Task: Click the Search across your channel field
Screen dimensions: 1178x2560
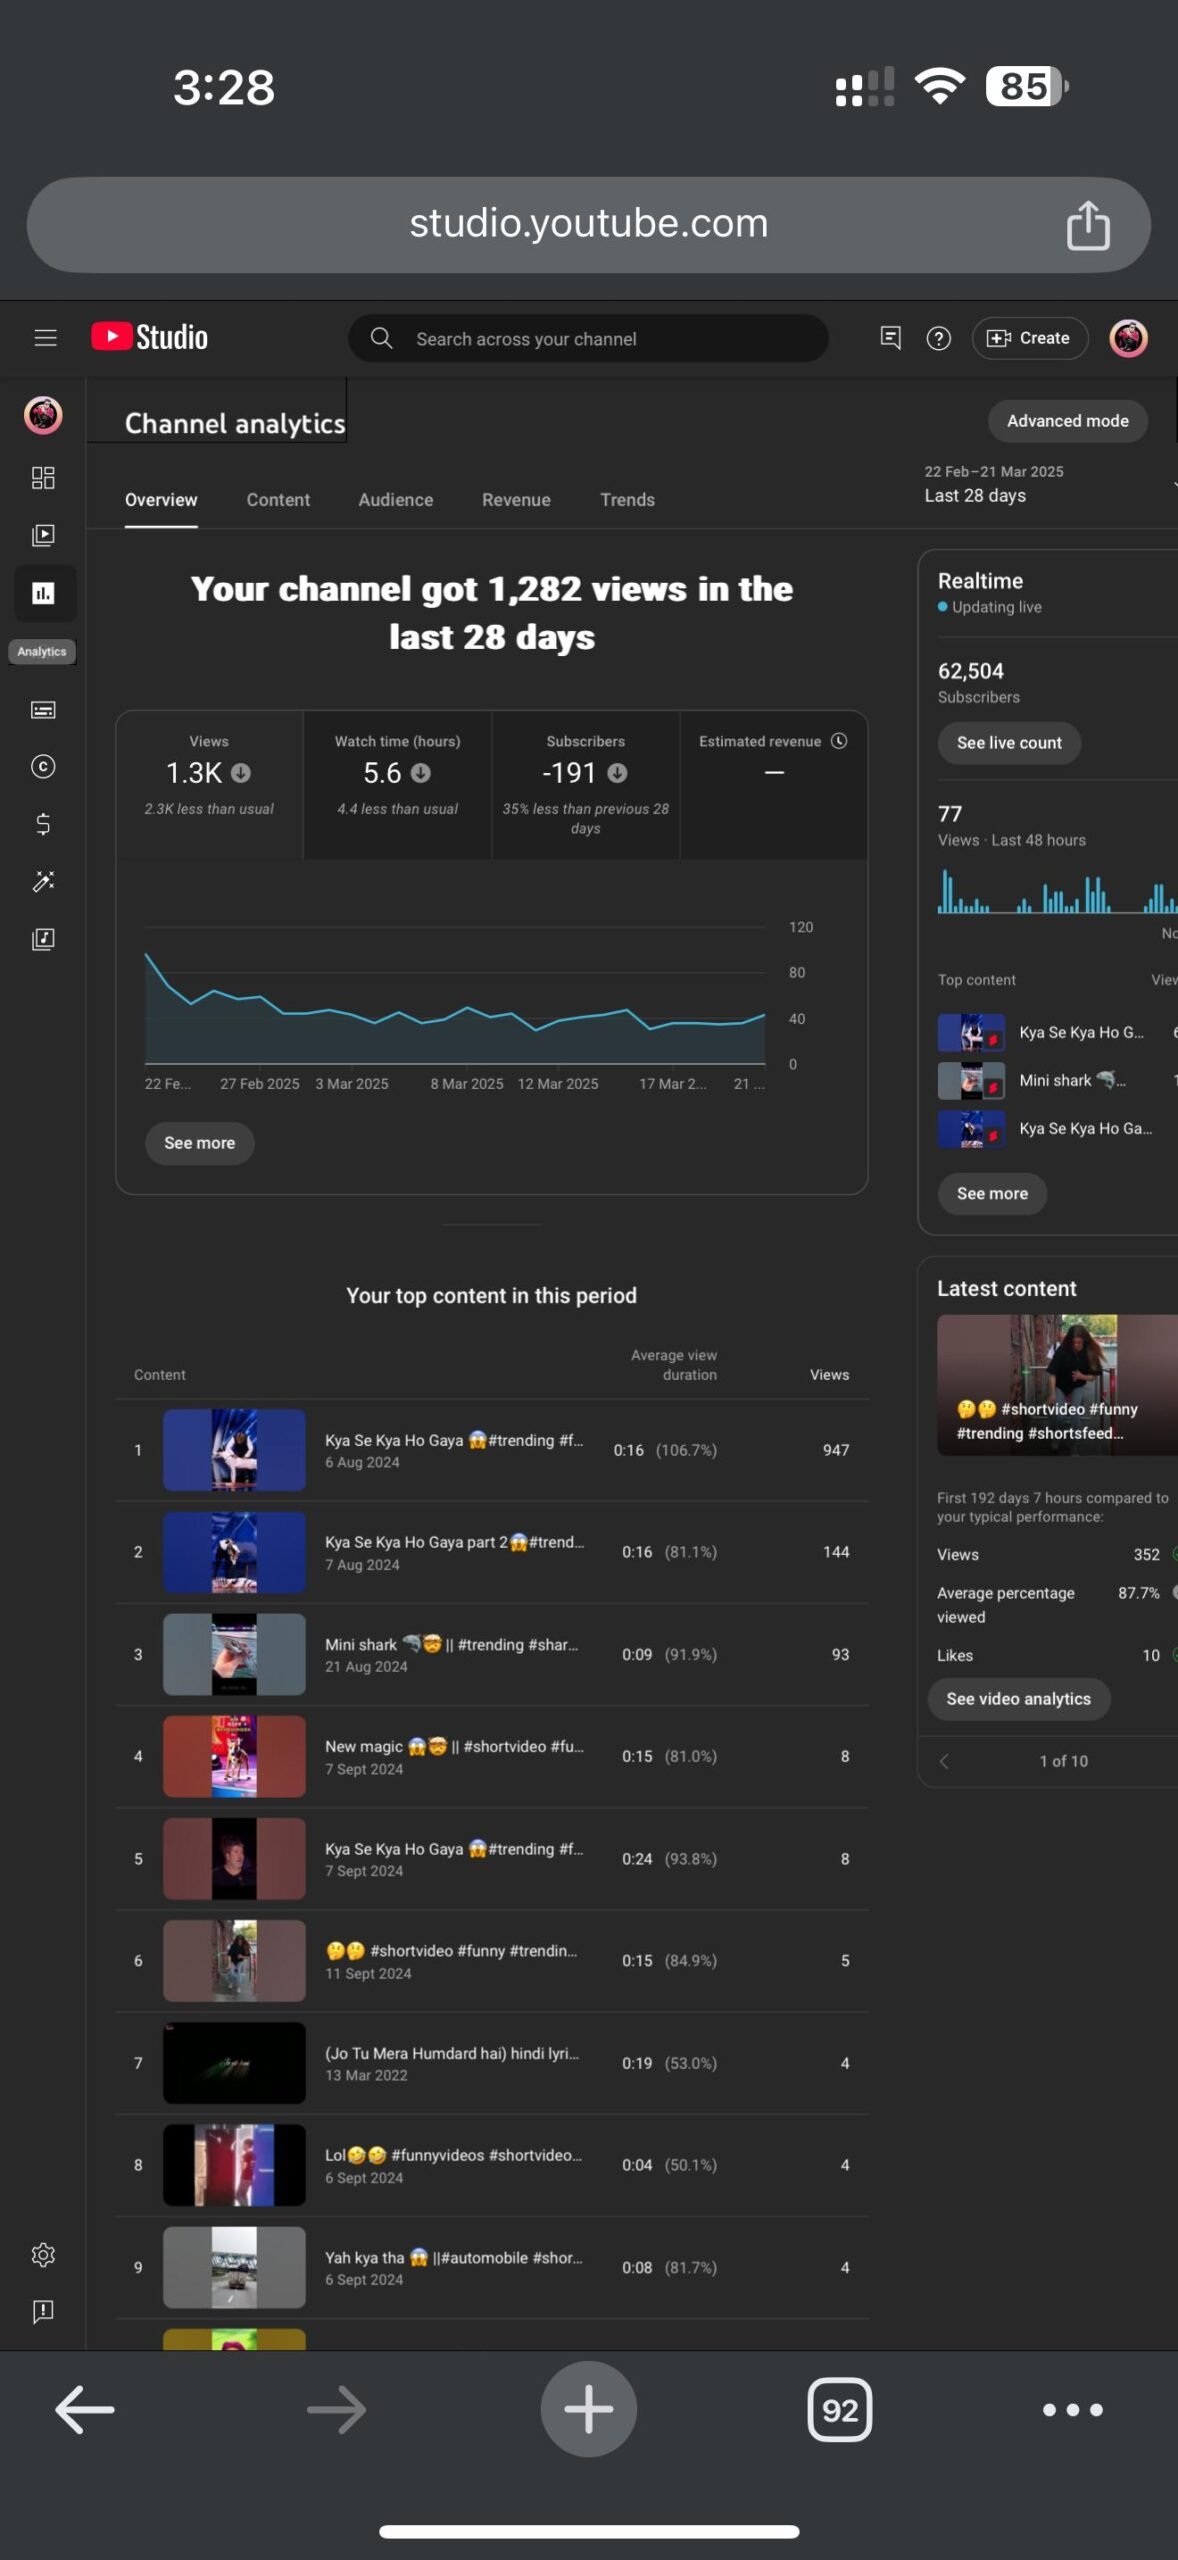Action: (x=588, y=339)
